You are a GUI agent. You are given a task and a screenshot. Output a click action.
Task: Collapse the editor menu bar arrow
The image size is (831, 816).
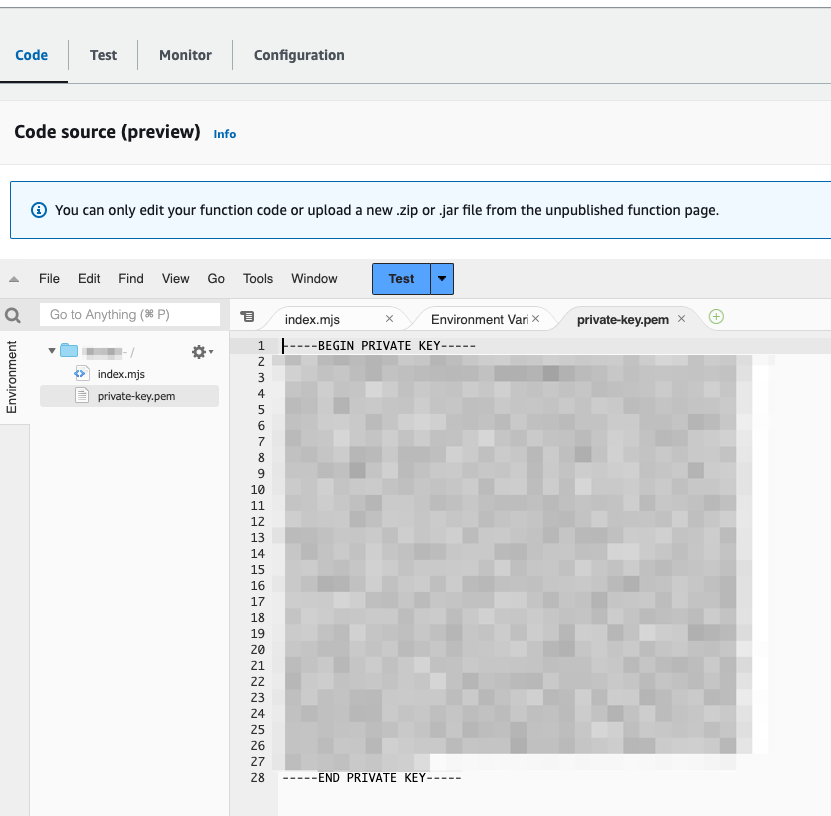pos(14,279)
